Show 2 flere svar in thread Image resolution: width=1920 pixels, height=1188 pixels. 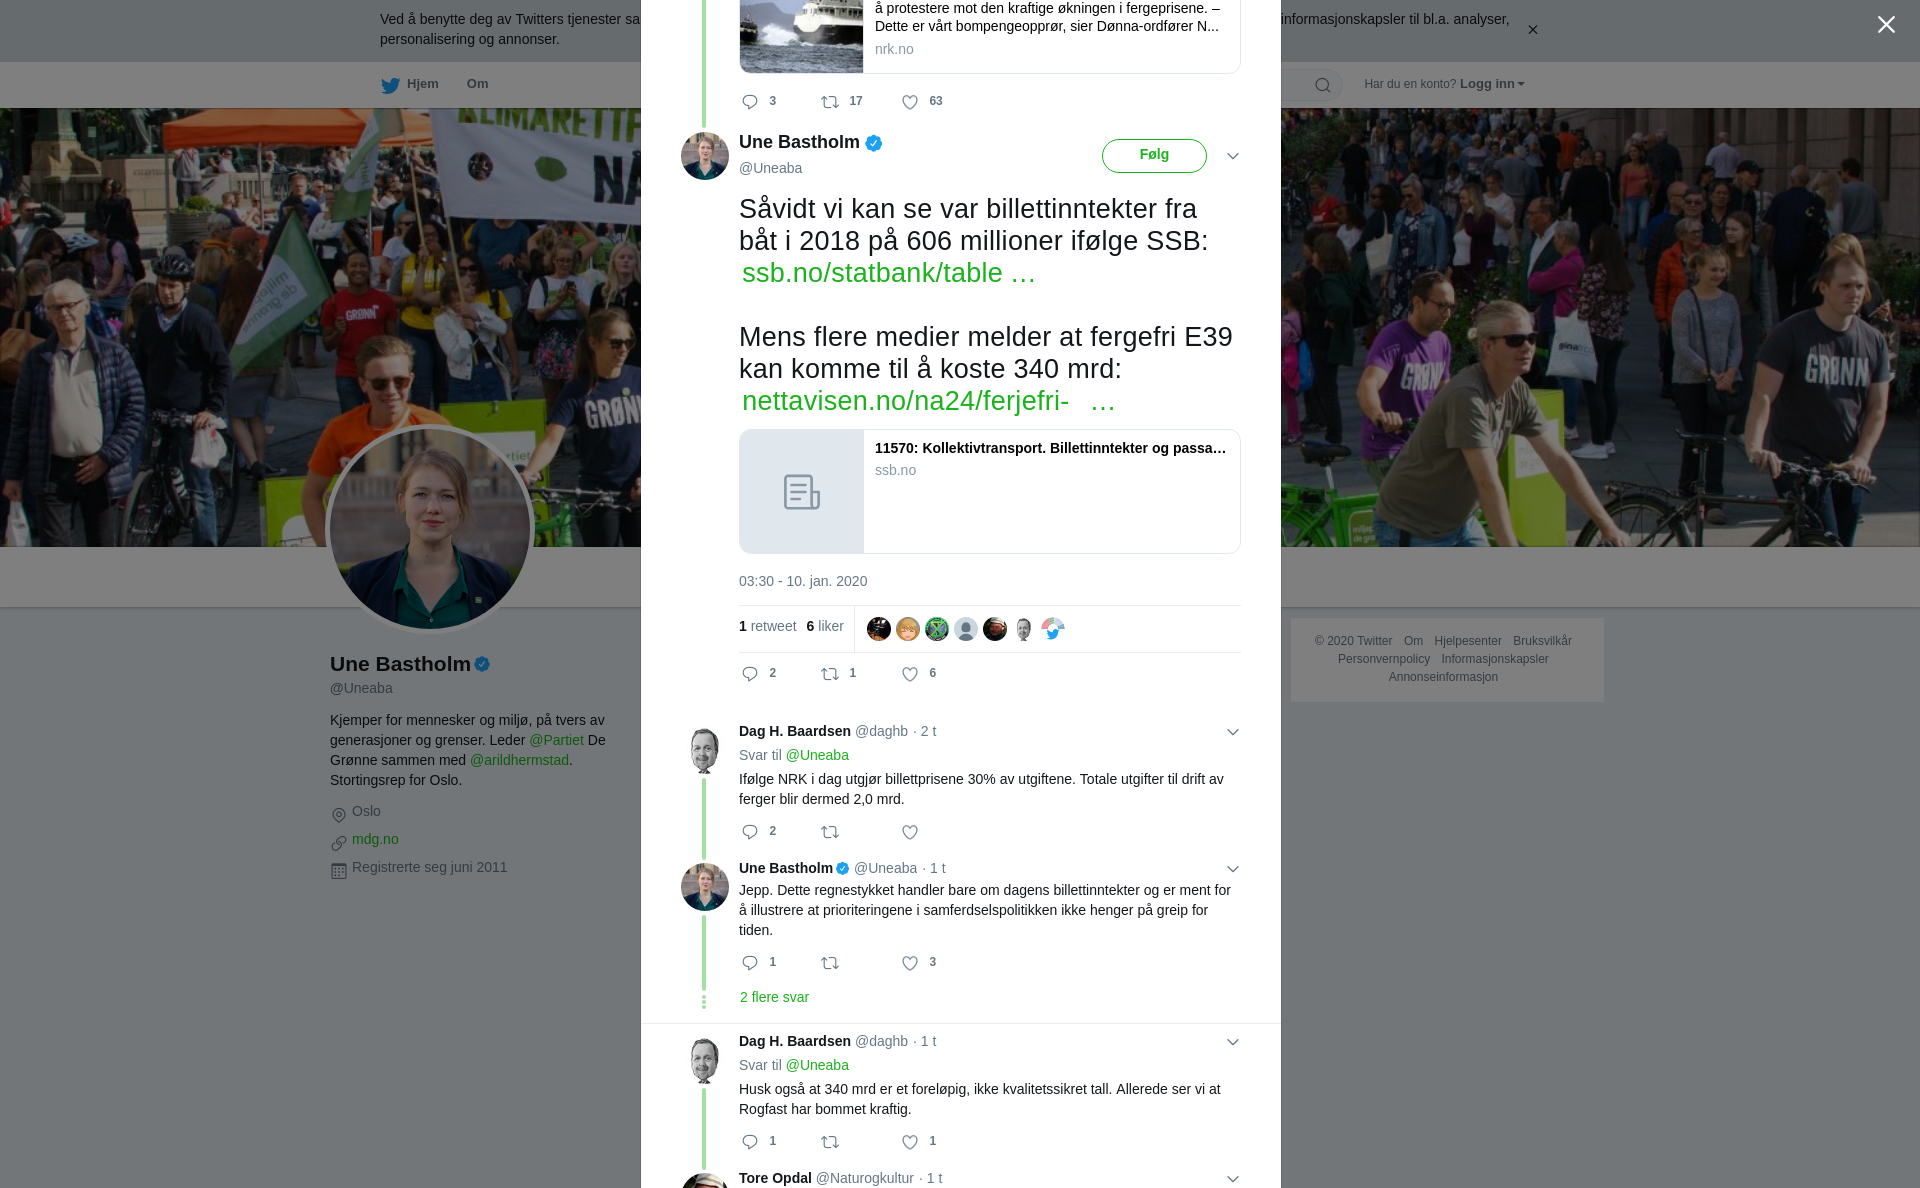tap(774, 997)
